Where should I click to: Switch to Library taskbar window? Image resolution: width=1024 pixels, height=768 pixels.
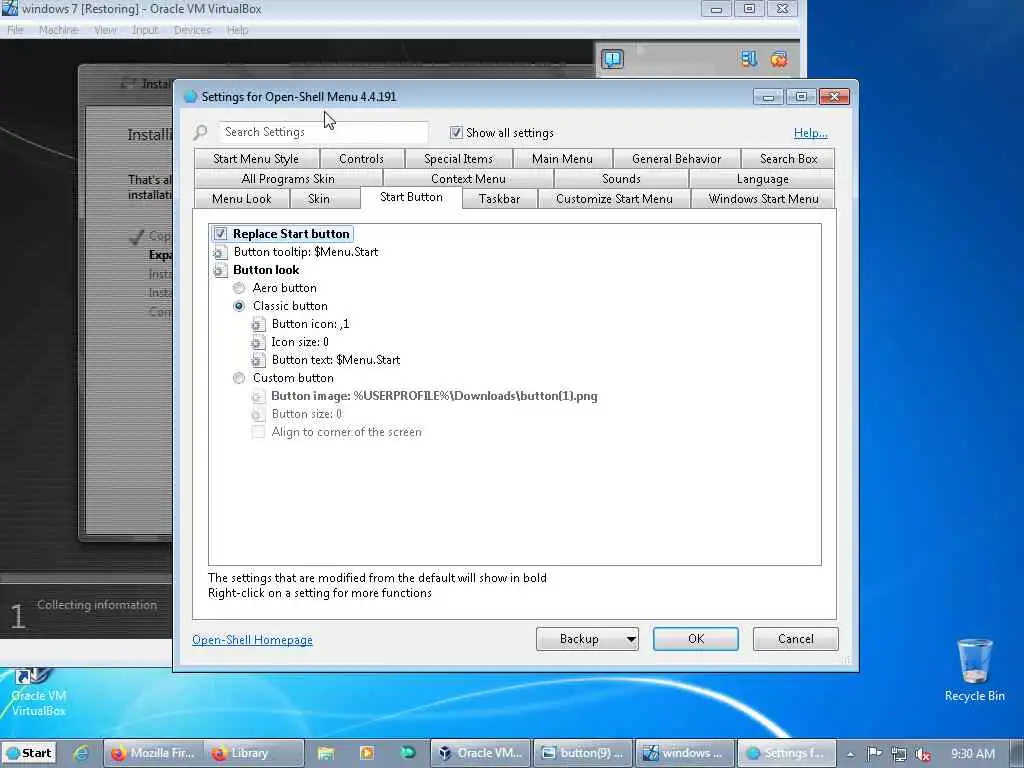click(x=254, y=753)
